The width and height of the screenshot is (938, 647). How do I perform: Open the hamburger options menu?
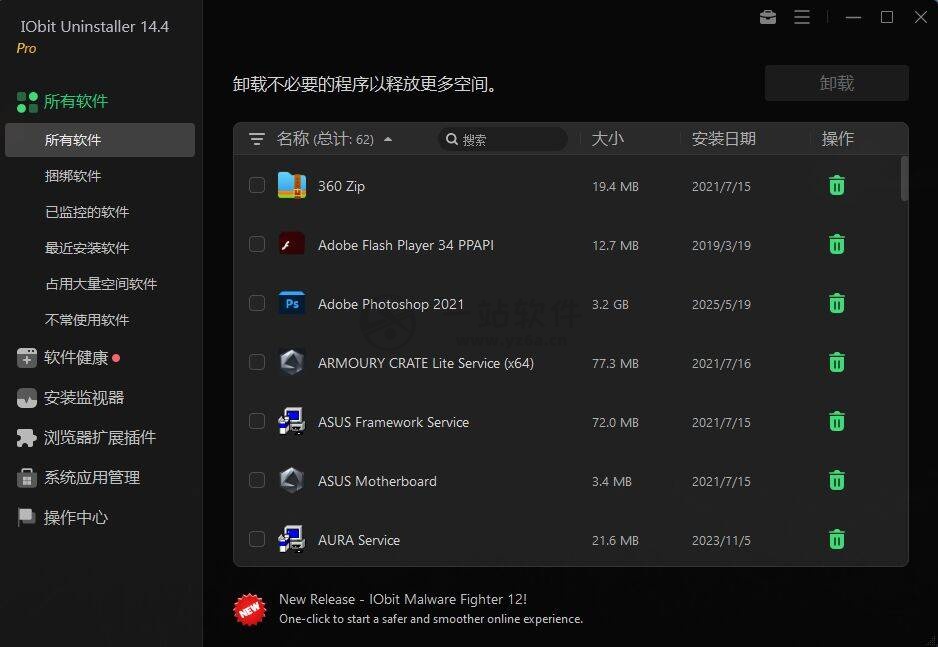click(802, 17)
